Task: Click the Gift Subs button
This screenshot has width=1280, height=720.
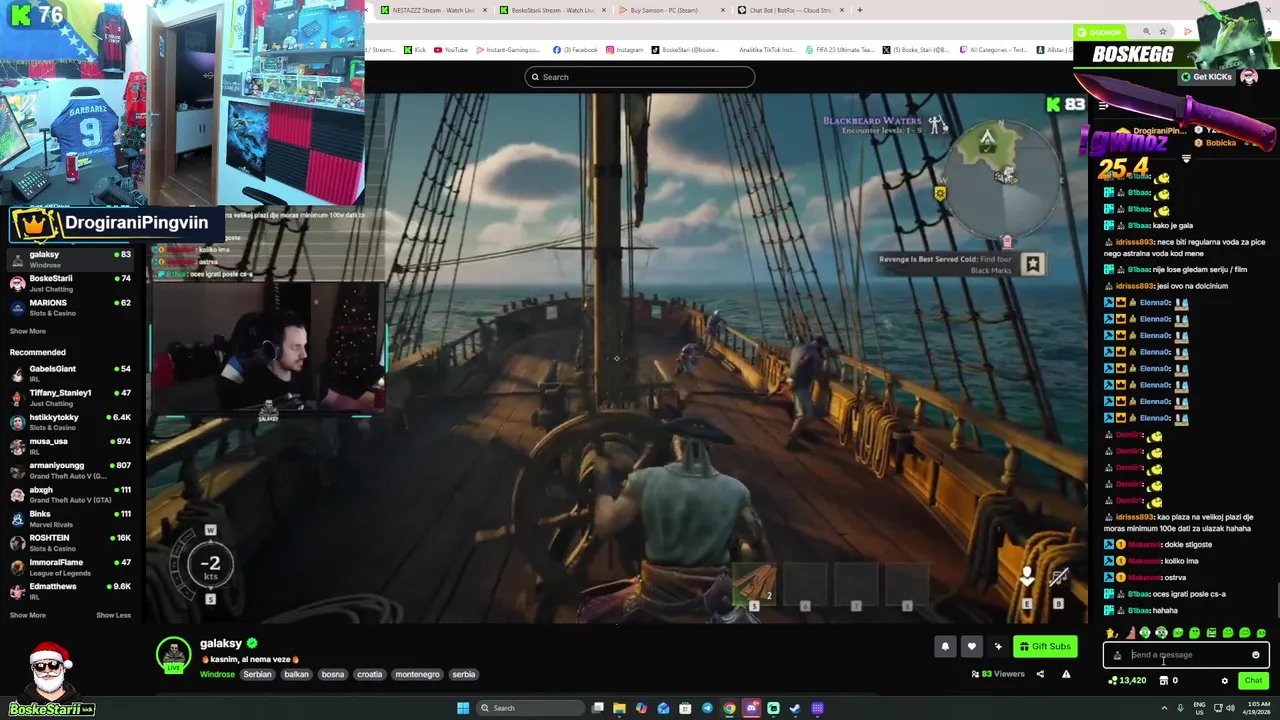Action: point(1045,646)
